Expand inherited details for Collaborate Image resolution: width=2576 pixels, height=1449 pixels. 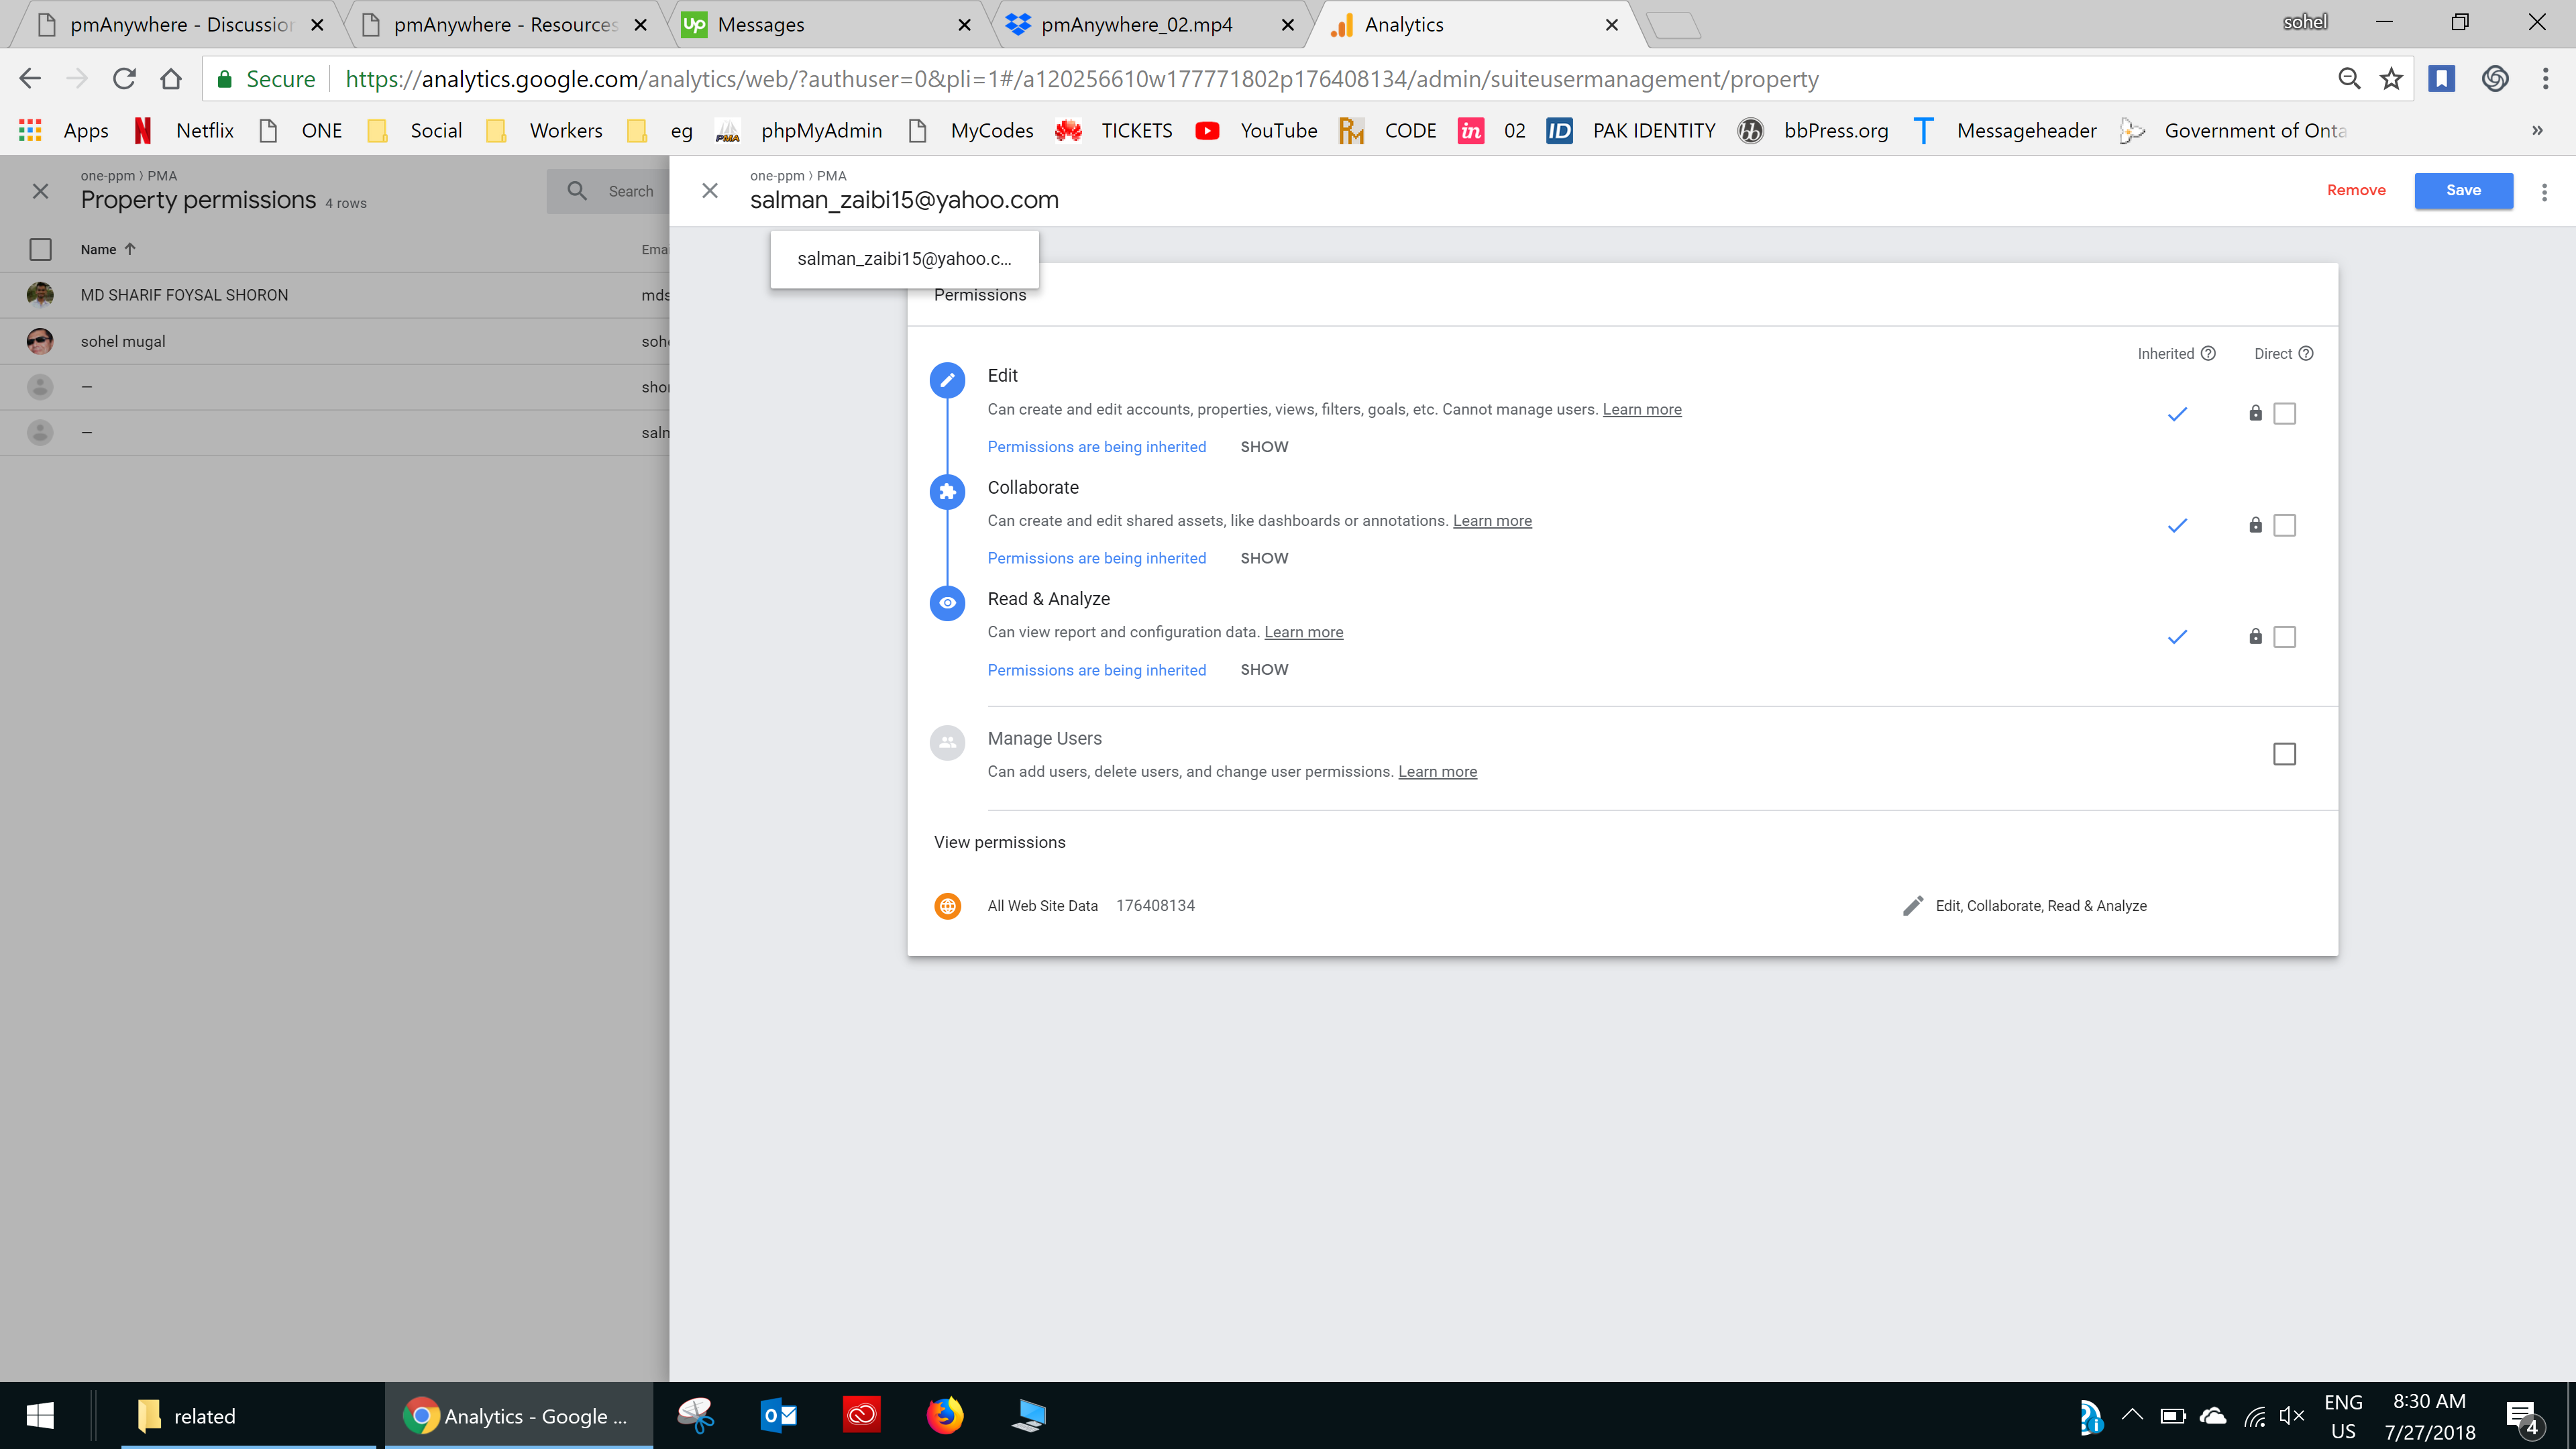pos(1264,558)
